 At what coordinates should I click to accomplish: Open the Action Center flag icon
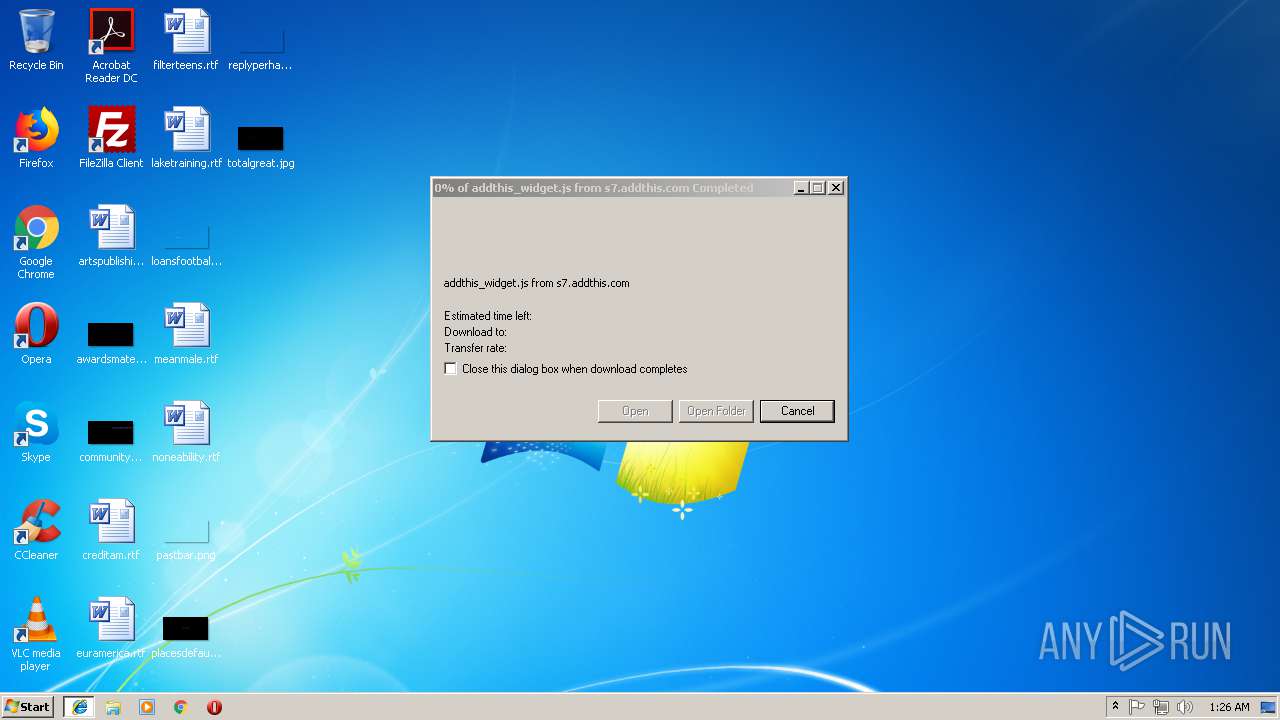click(1137, 707)
